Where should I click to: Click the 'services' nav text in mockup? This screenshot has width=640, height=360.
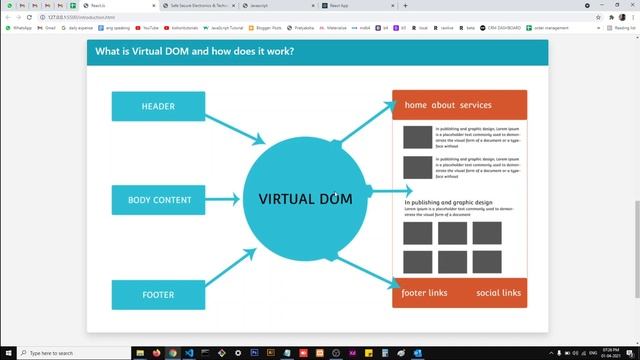point(476,105)
